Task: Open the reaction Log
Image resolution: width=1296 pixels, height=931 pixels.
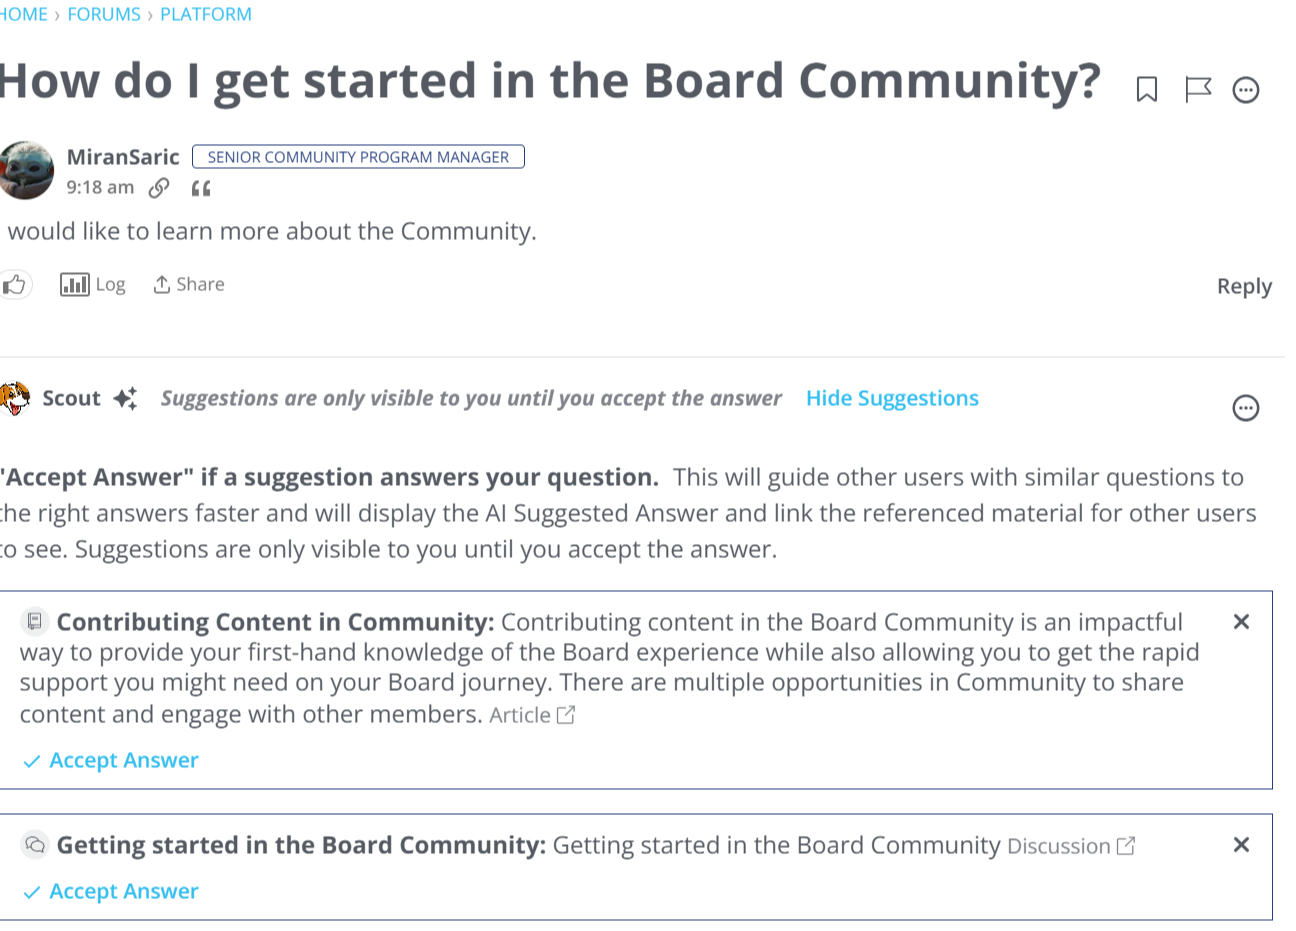Action: [93, 285]
